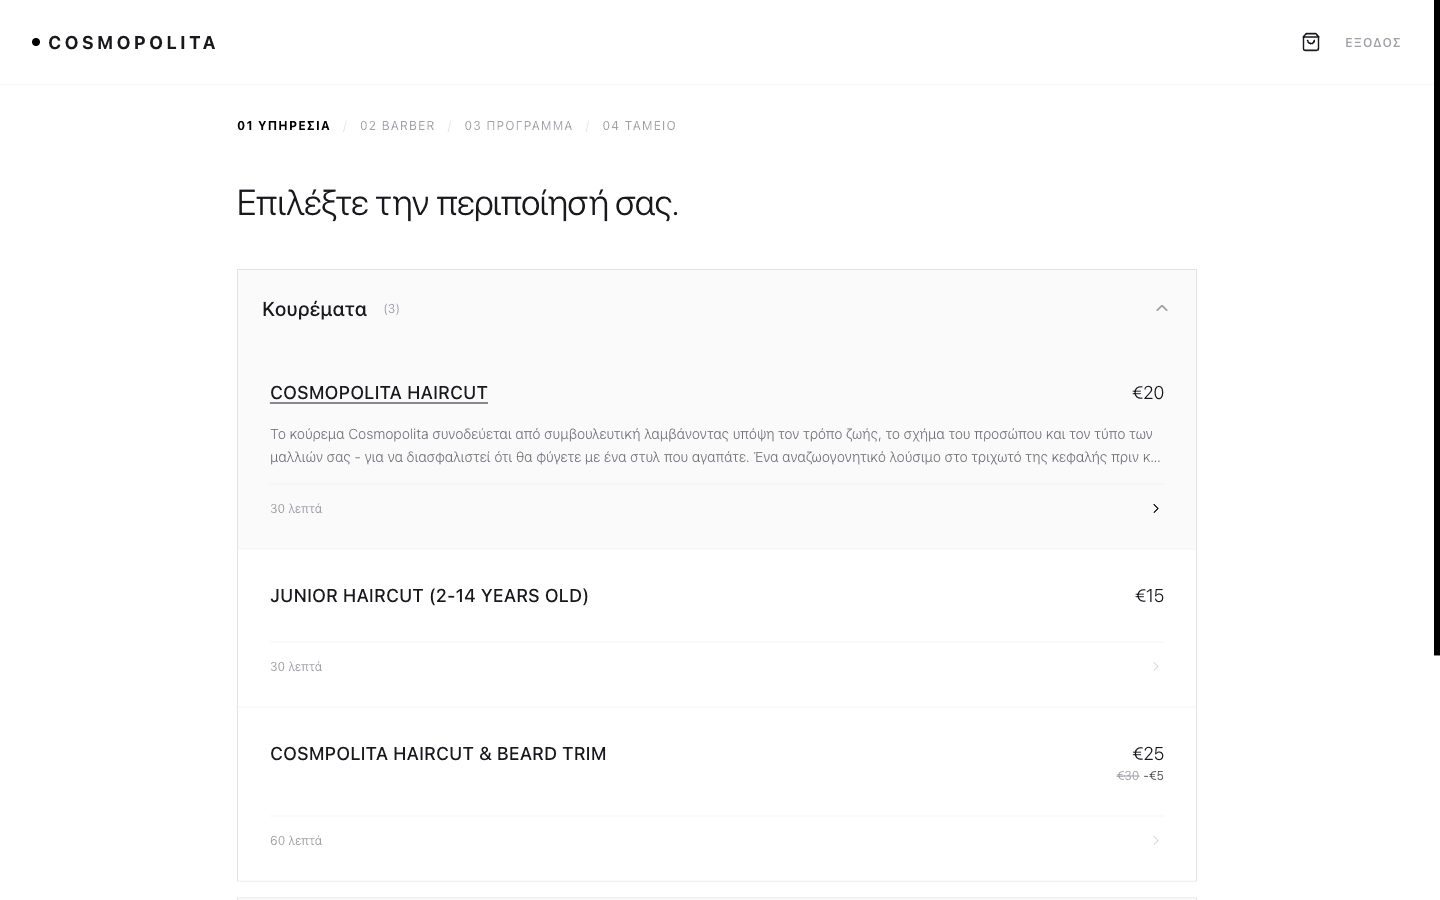
Task: Click arrow icon in Junior Haircut row
Action: [1156, 667]
